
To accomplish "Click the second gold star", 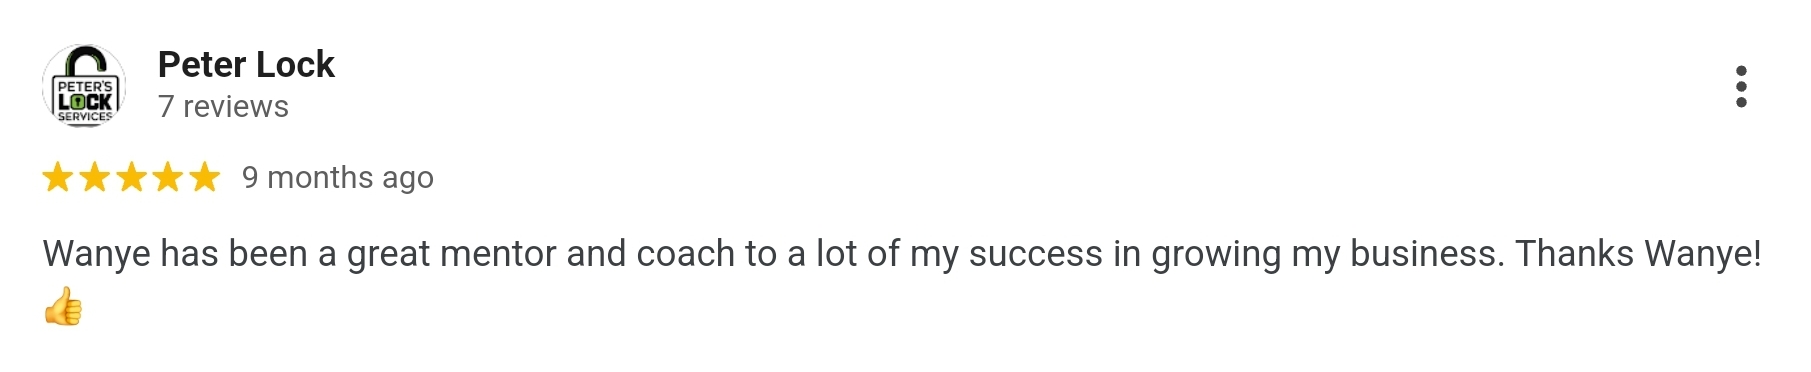I will click(95, 177).
